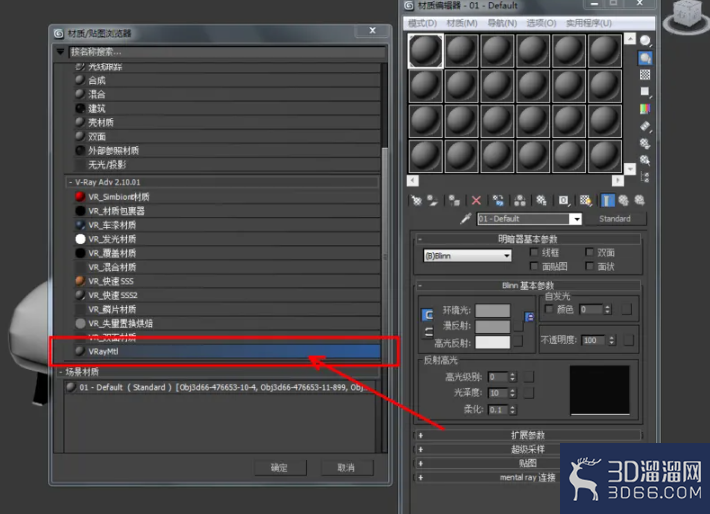The width and height of the screenshot is (710, 514).
Task: Click 高光反射 map button beside swatch
Action: [518, 341]
